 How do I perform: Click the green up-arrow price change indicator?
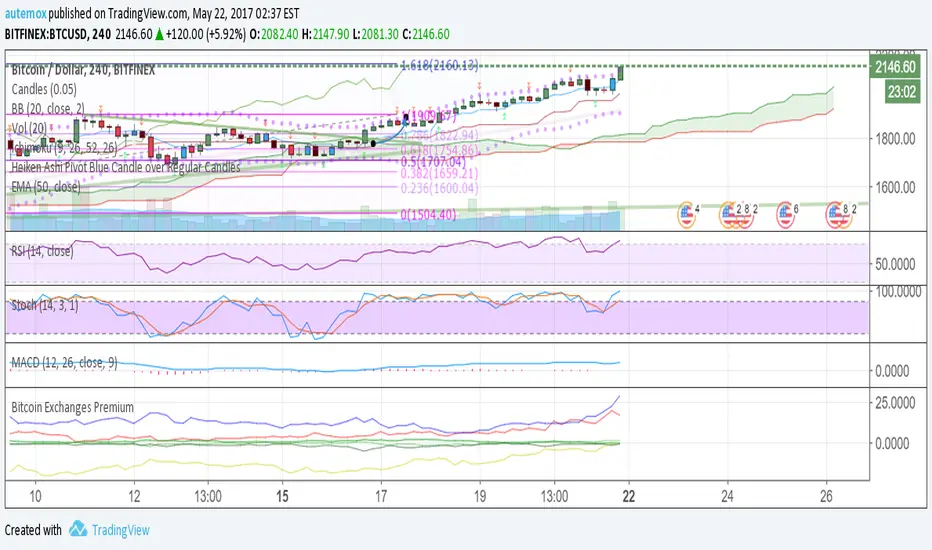point(159,34)
